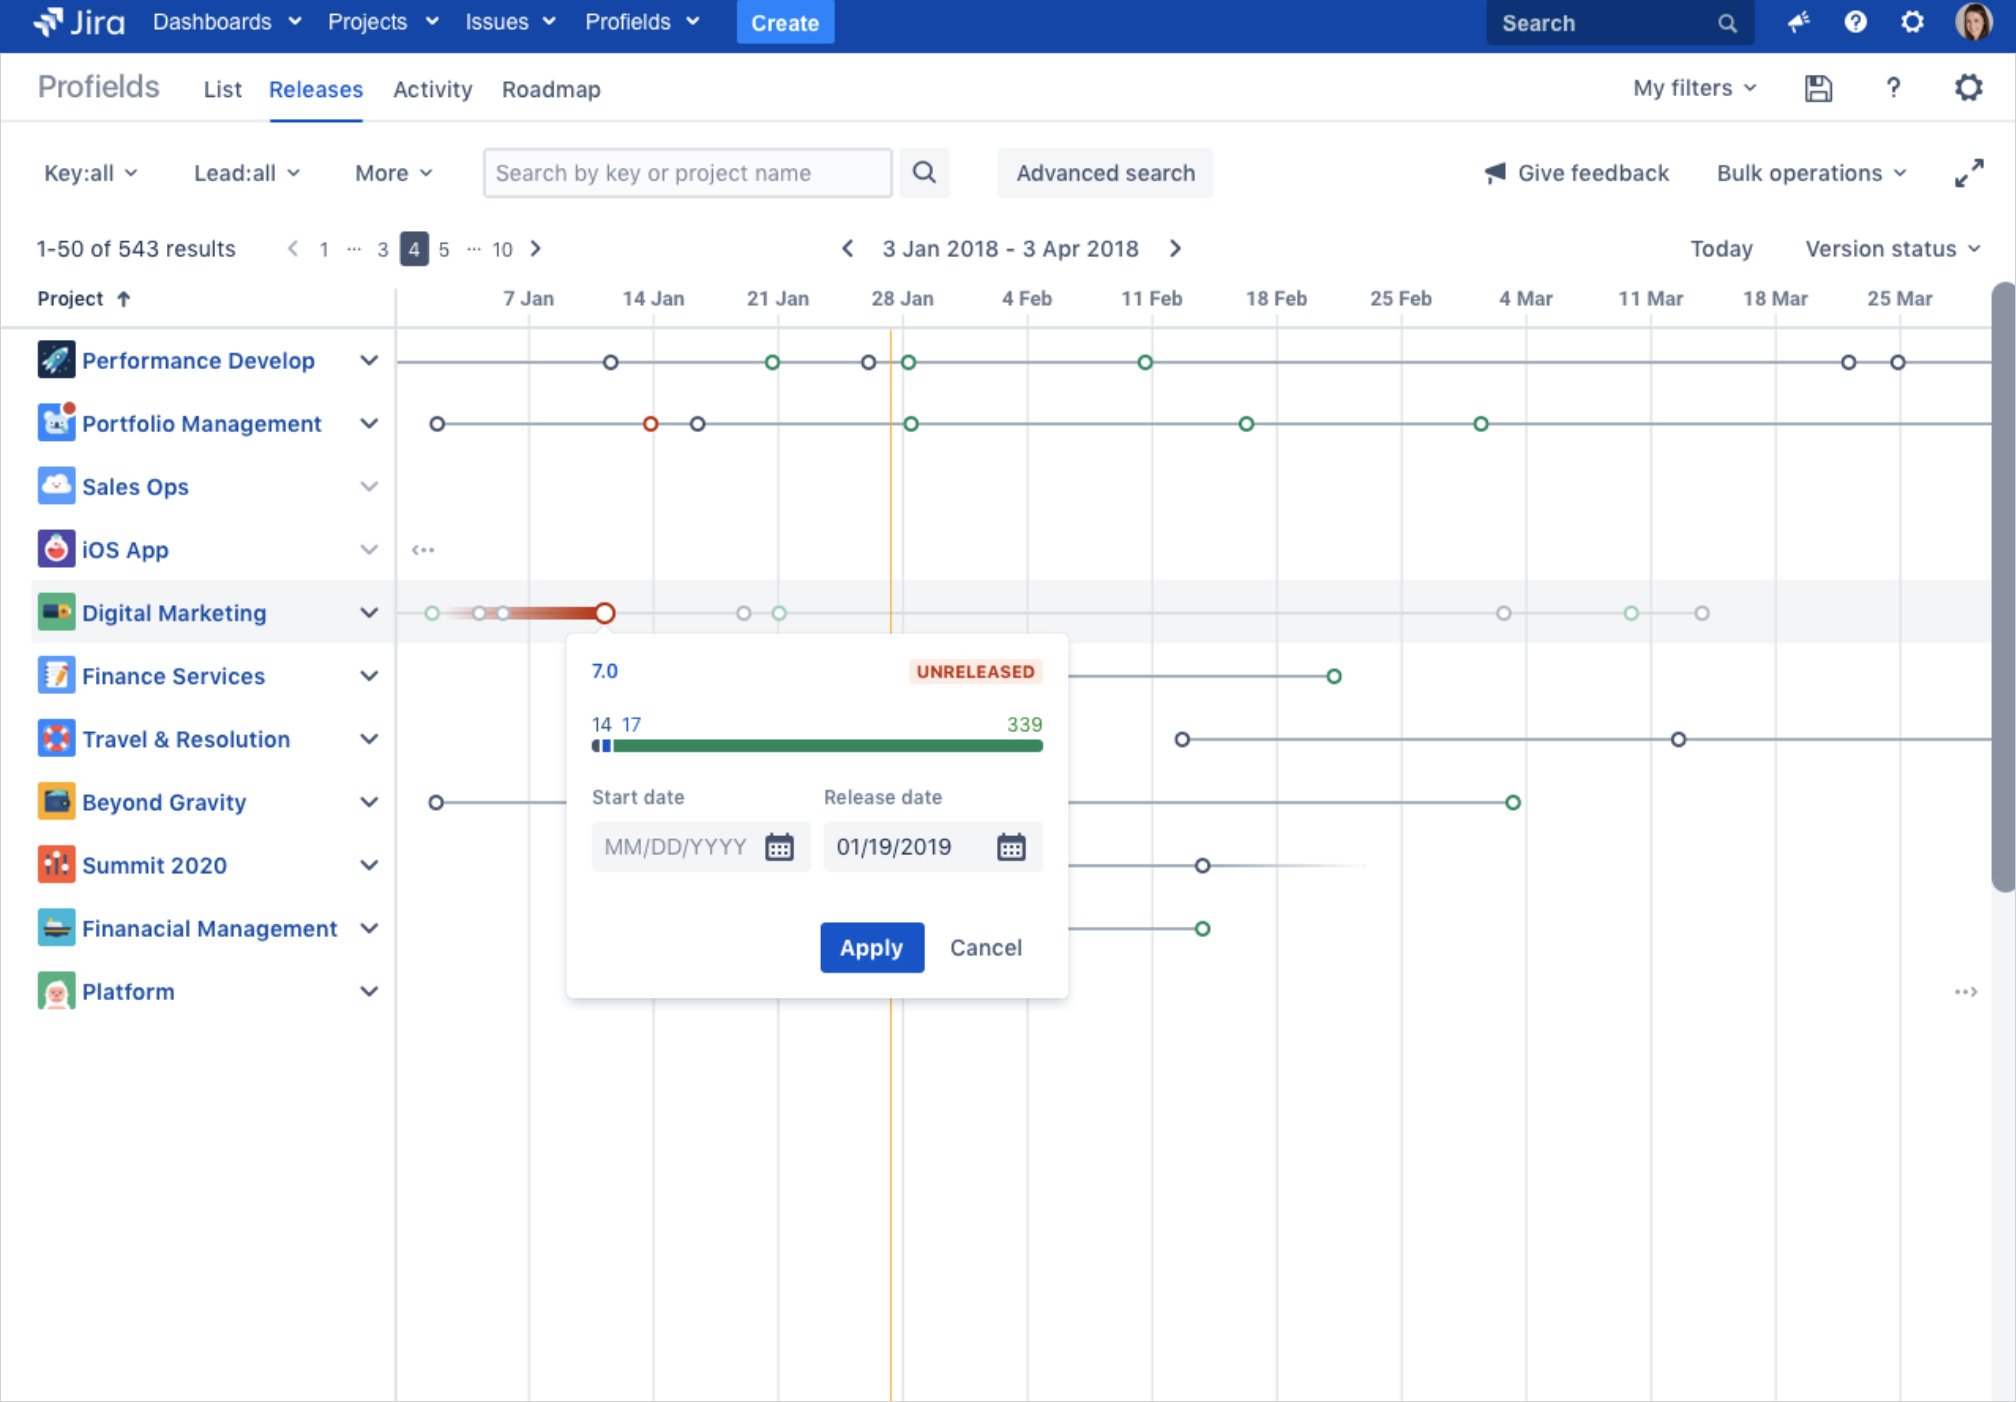This screenshot has height=1402, width=2016.
Task: Click the Advanced search button
Action: coord(1105,172)
